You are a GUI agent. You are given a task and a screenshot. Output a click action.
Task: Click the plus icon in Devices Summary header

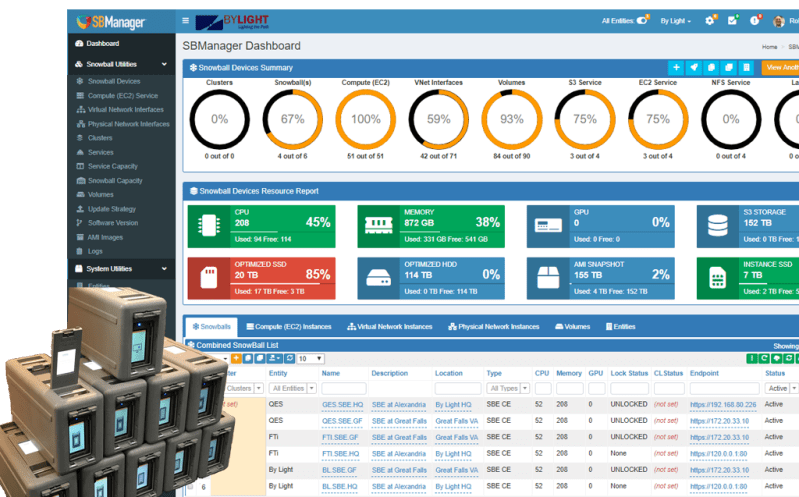point(676,67)
